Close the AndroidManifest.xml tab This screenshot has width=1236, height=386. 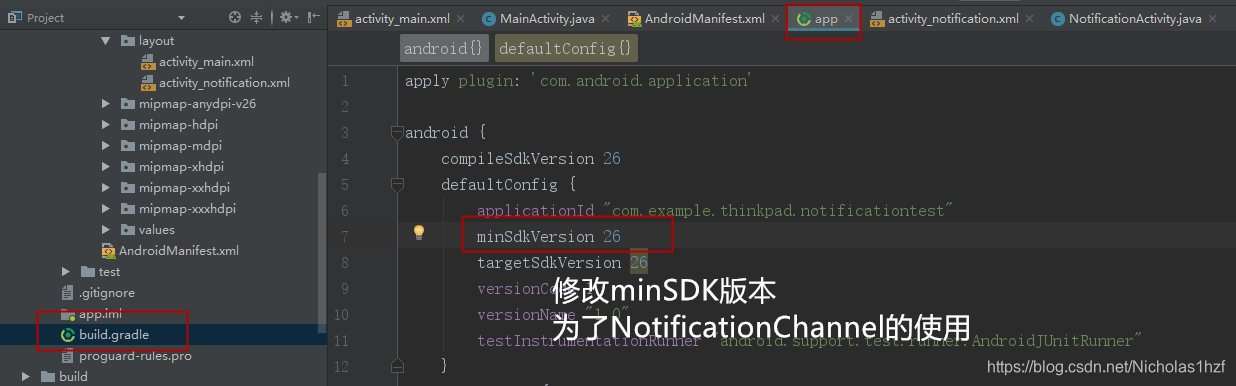[x=774, y=19]
